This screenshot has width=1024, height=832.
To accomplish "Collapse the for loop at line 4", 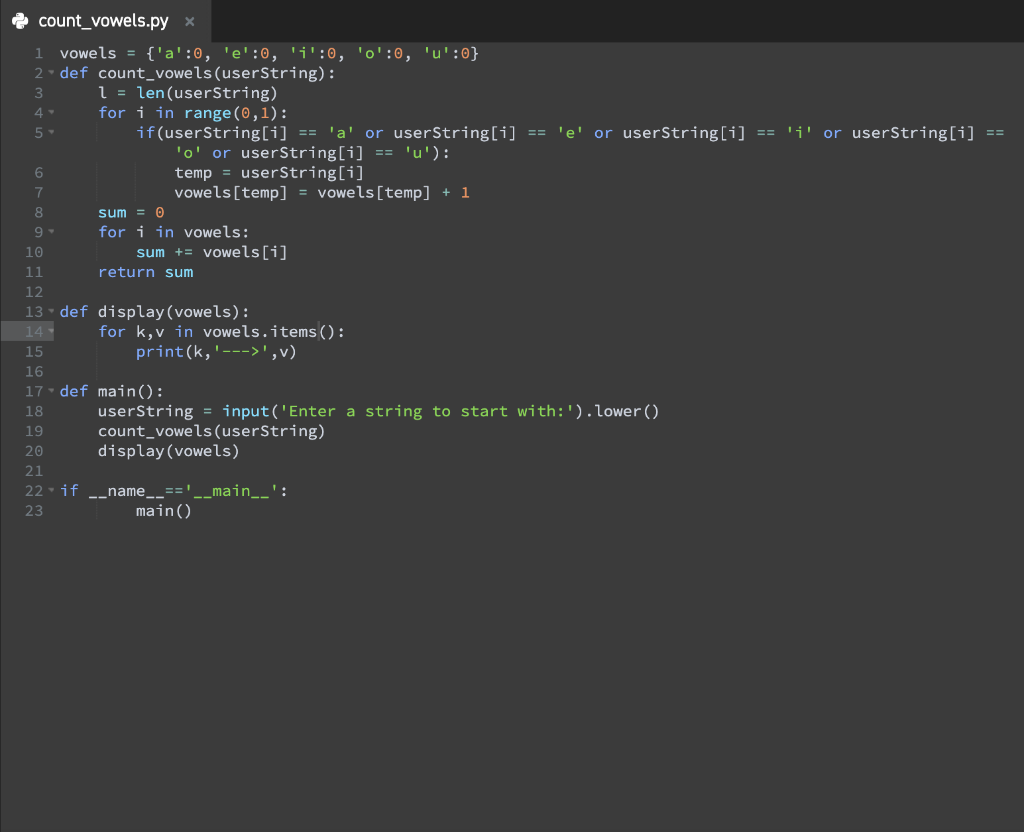I will tap(51, 112).
